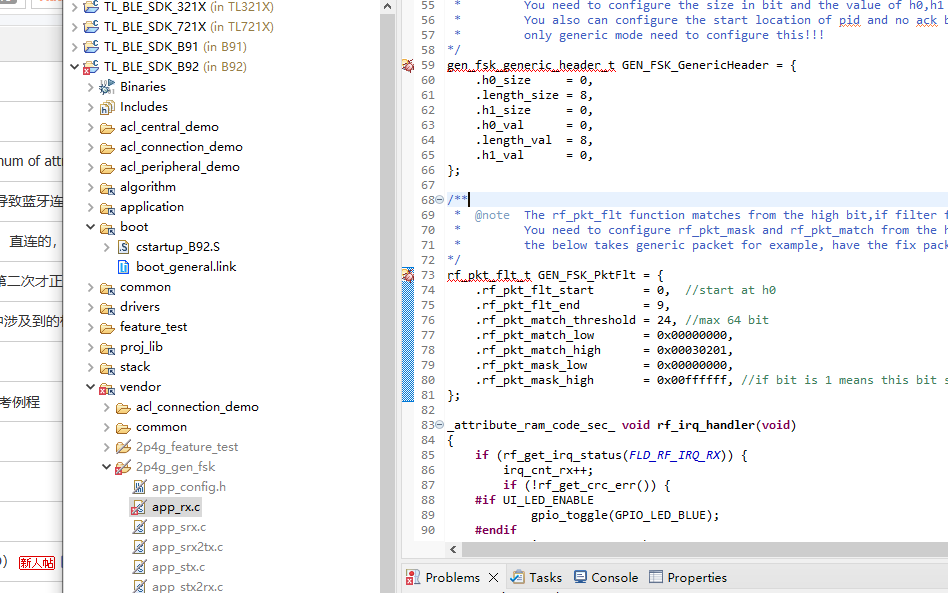Collapse the vendor folder
The image size is (948, 593).
(90, 387)
